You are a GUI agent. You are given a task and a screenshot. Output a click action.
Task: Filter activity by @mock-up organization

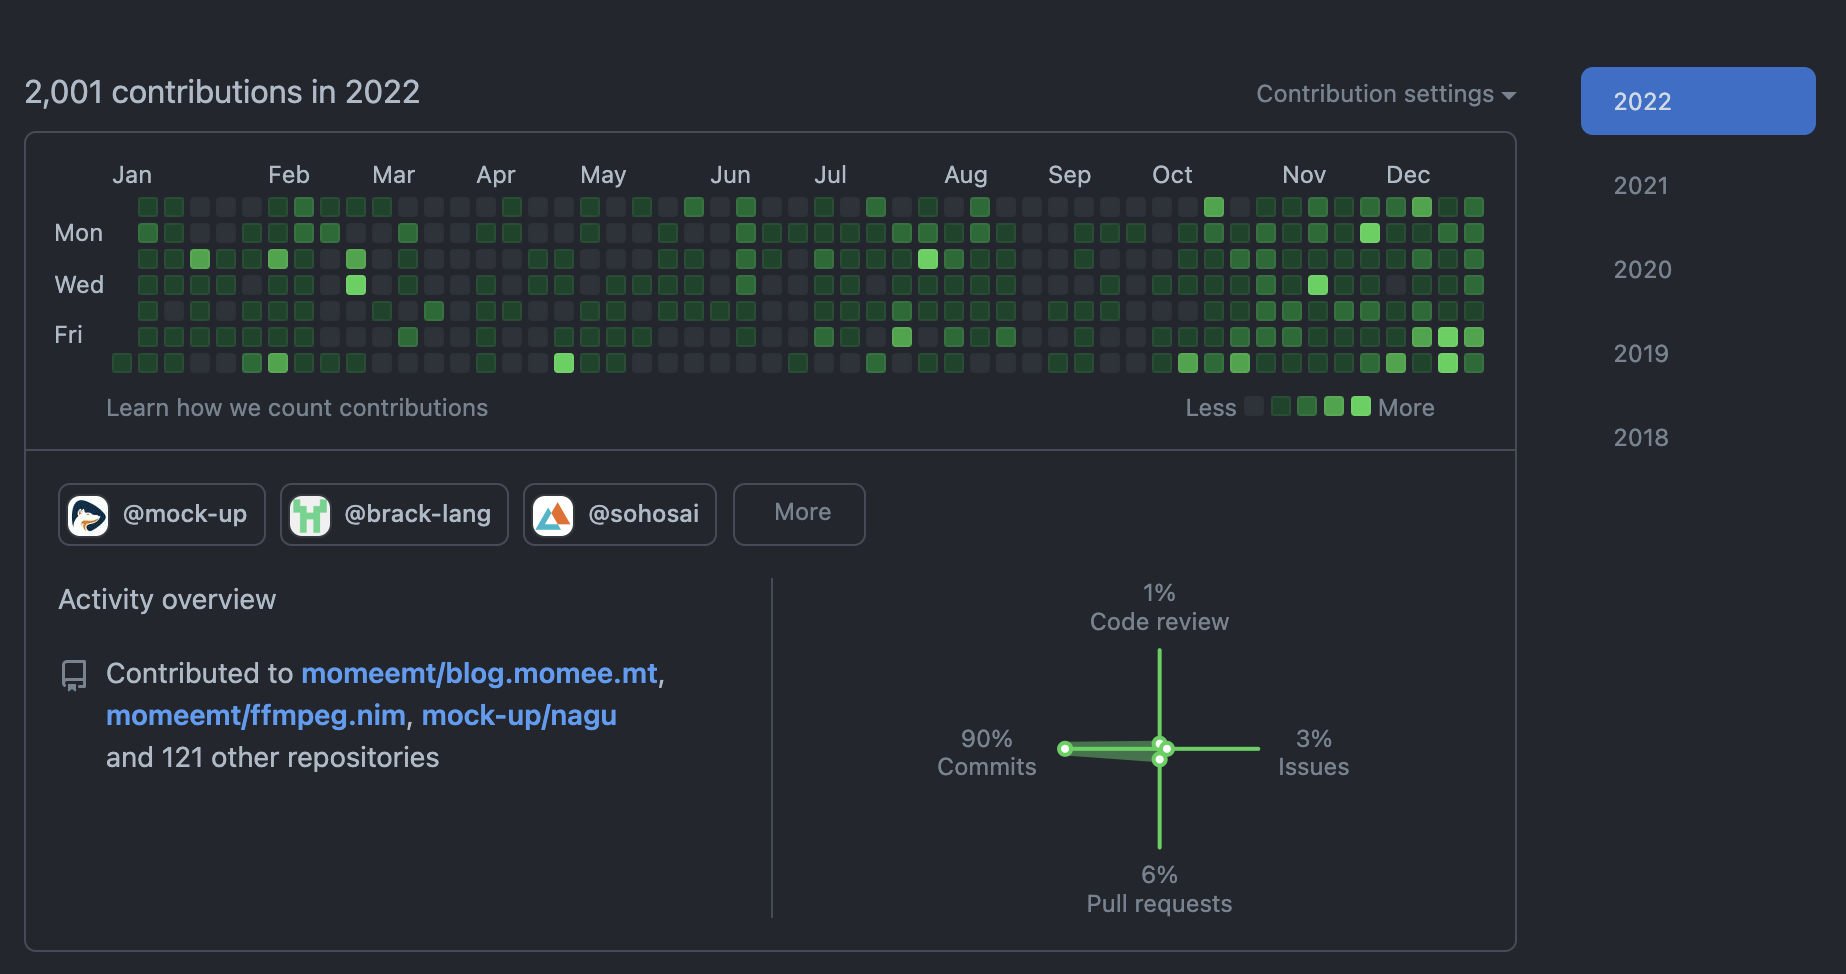162,514
